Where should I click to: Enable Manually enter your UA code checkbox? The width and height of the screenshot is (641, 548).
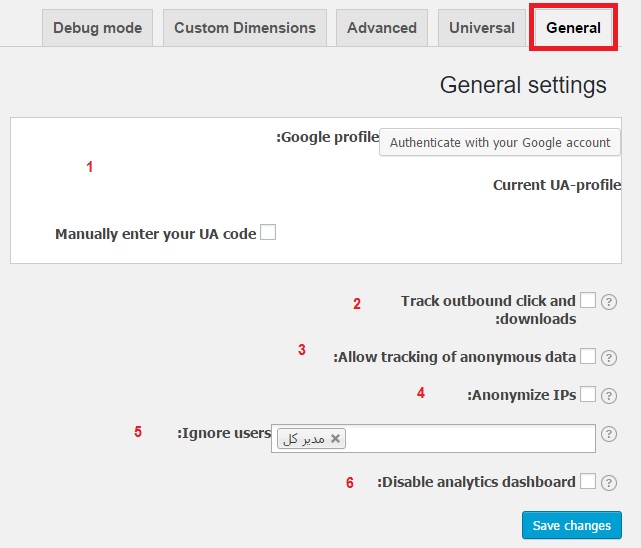pos(268,233)
